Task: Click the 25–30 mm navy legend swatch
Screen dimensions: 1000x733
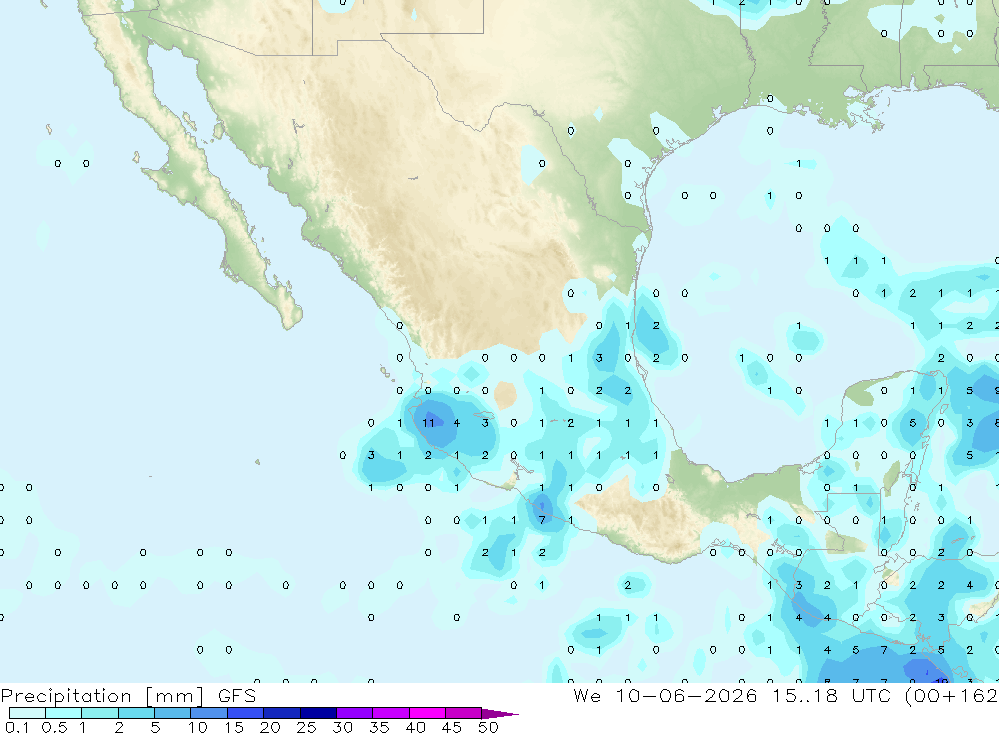Action: tap(318, 713)
